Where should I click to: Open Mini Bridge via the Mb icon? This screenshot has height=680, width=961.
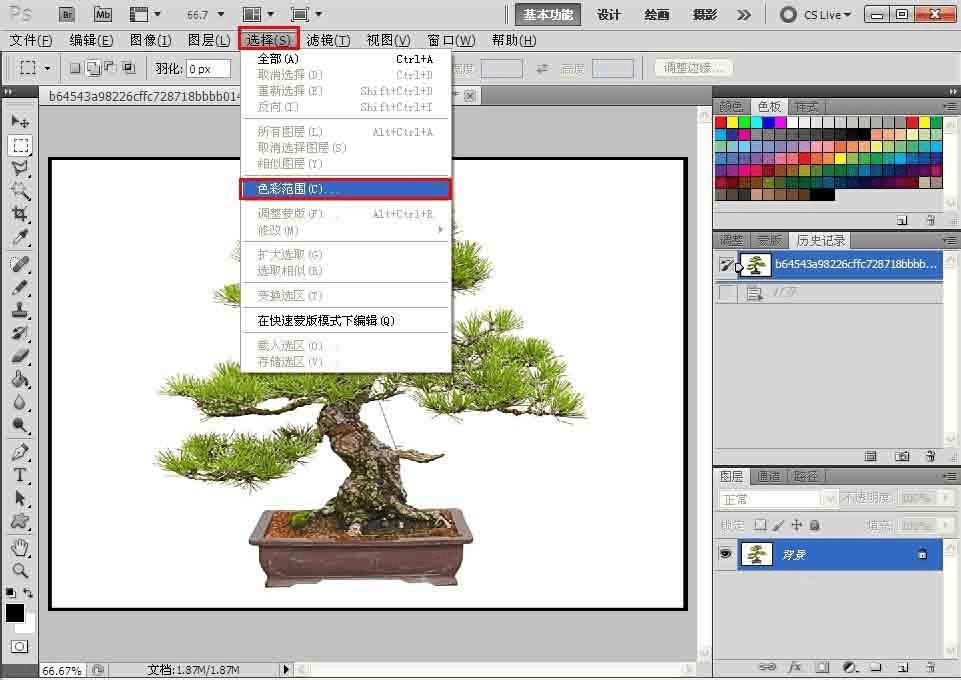coord(102,14)
